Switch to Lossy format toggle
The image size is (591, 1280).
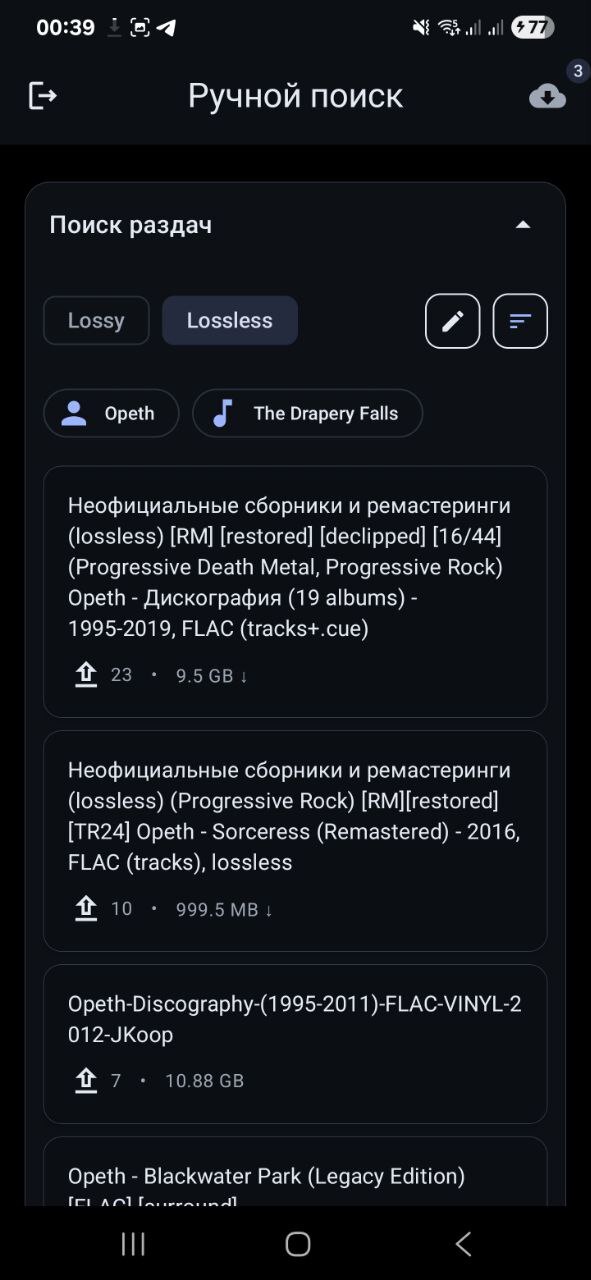(x=96, y=321)
